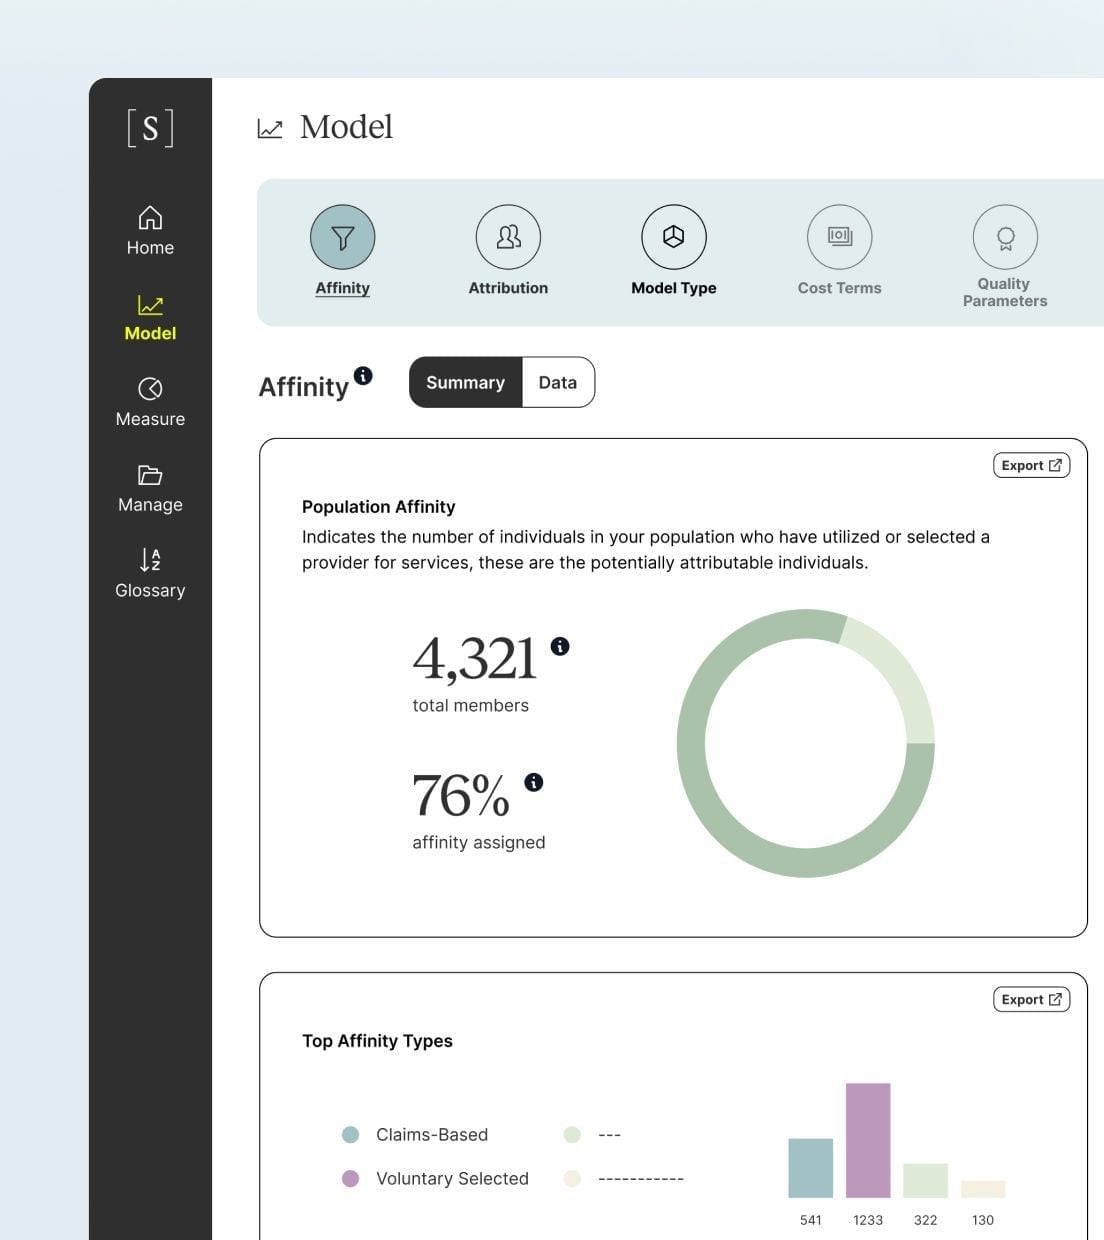Select the Summary tab
The width and height of the screenshot is (1104, 1240).
pyautogui.click(x=465, y=382)
